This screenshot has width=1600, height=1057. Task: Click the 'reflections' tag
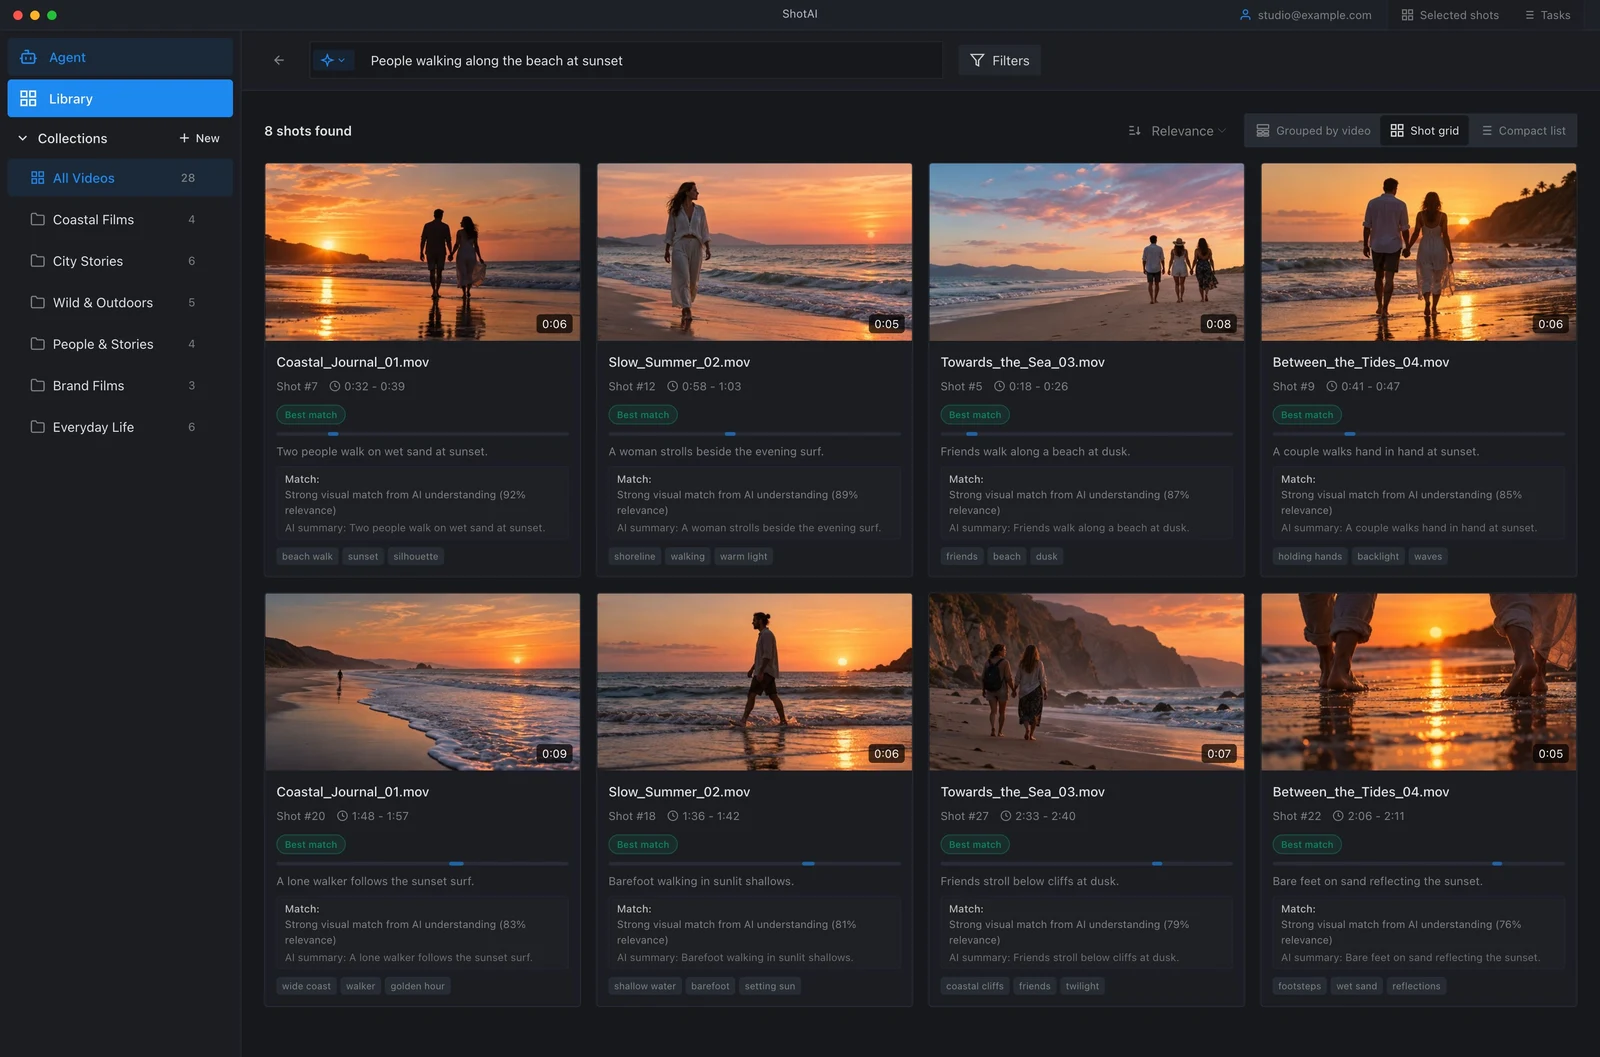pyautogui.click(x=1416, y=986)
